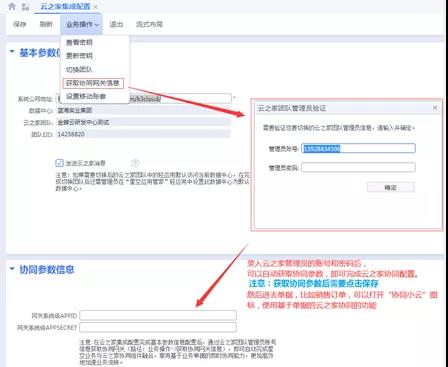Close the 云之家团队管理员验证 dialog
Viewport: 448px width, 367px height.
coord(435,108)
